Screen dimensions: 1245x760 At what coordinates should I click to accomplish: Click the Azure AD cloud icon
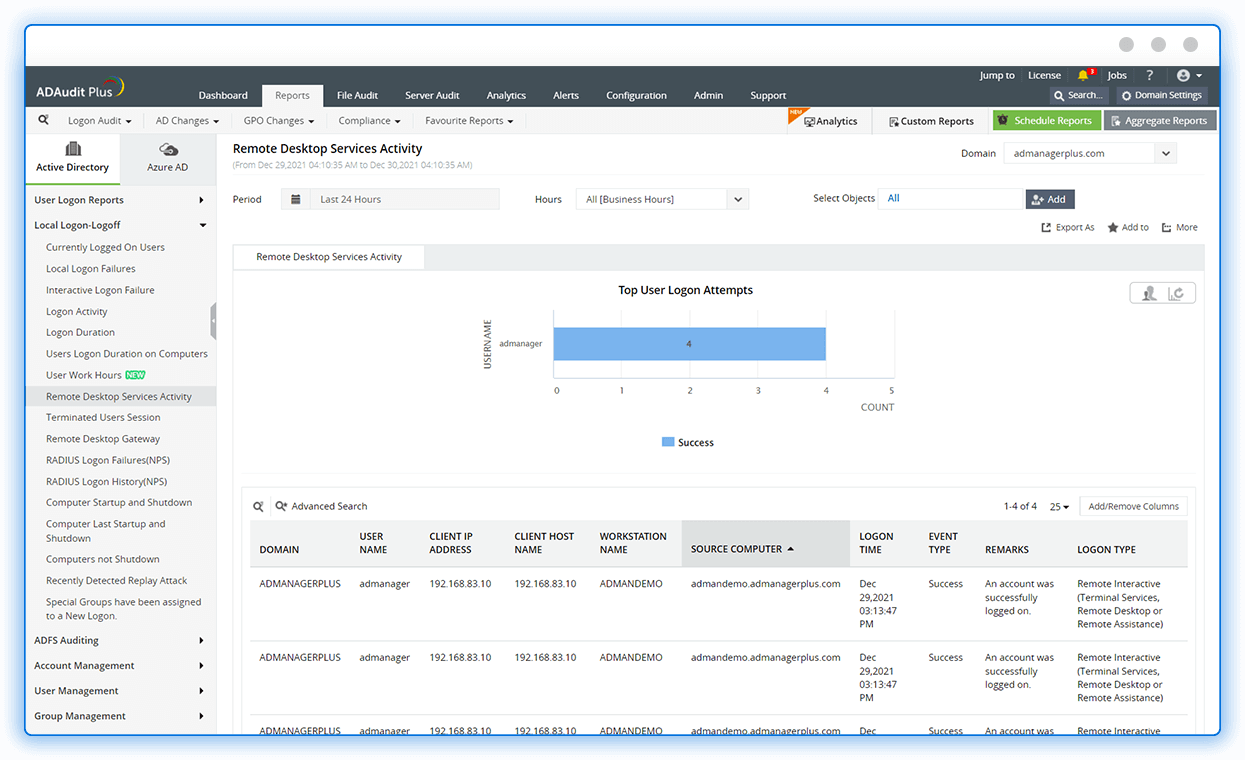pos(168,149)
